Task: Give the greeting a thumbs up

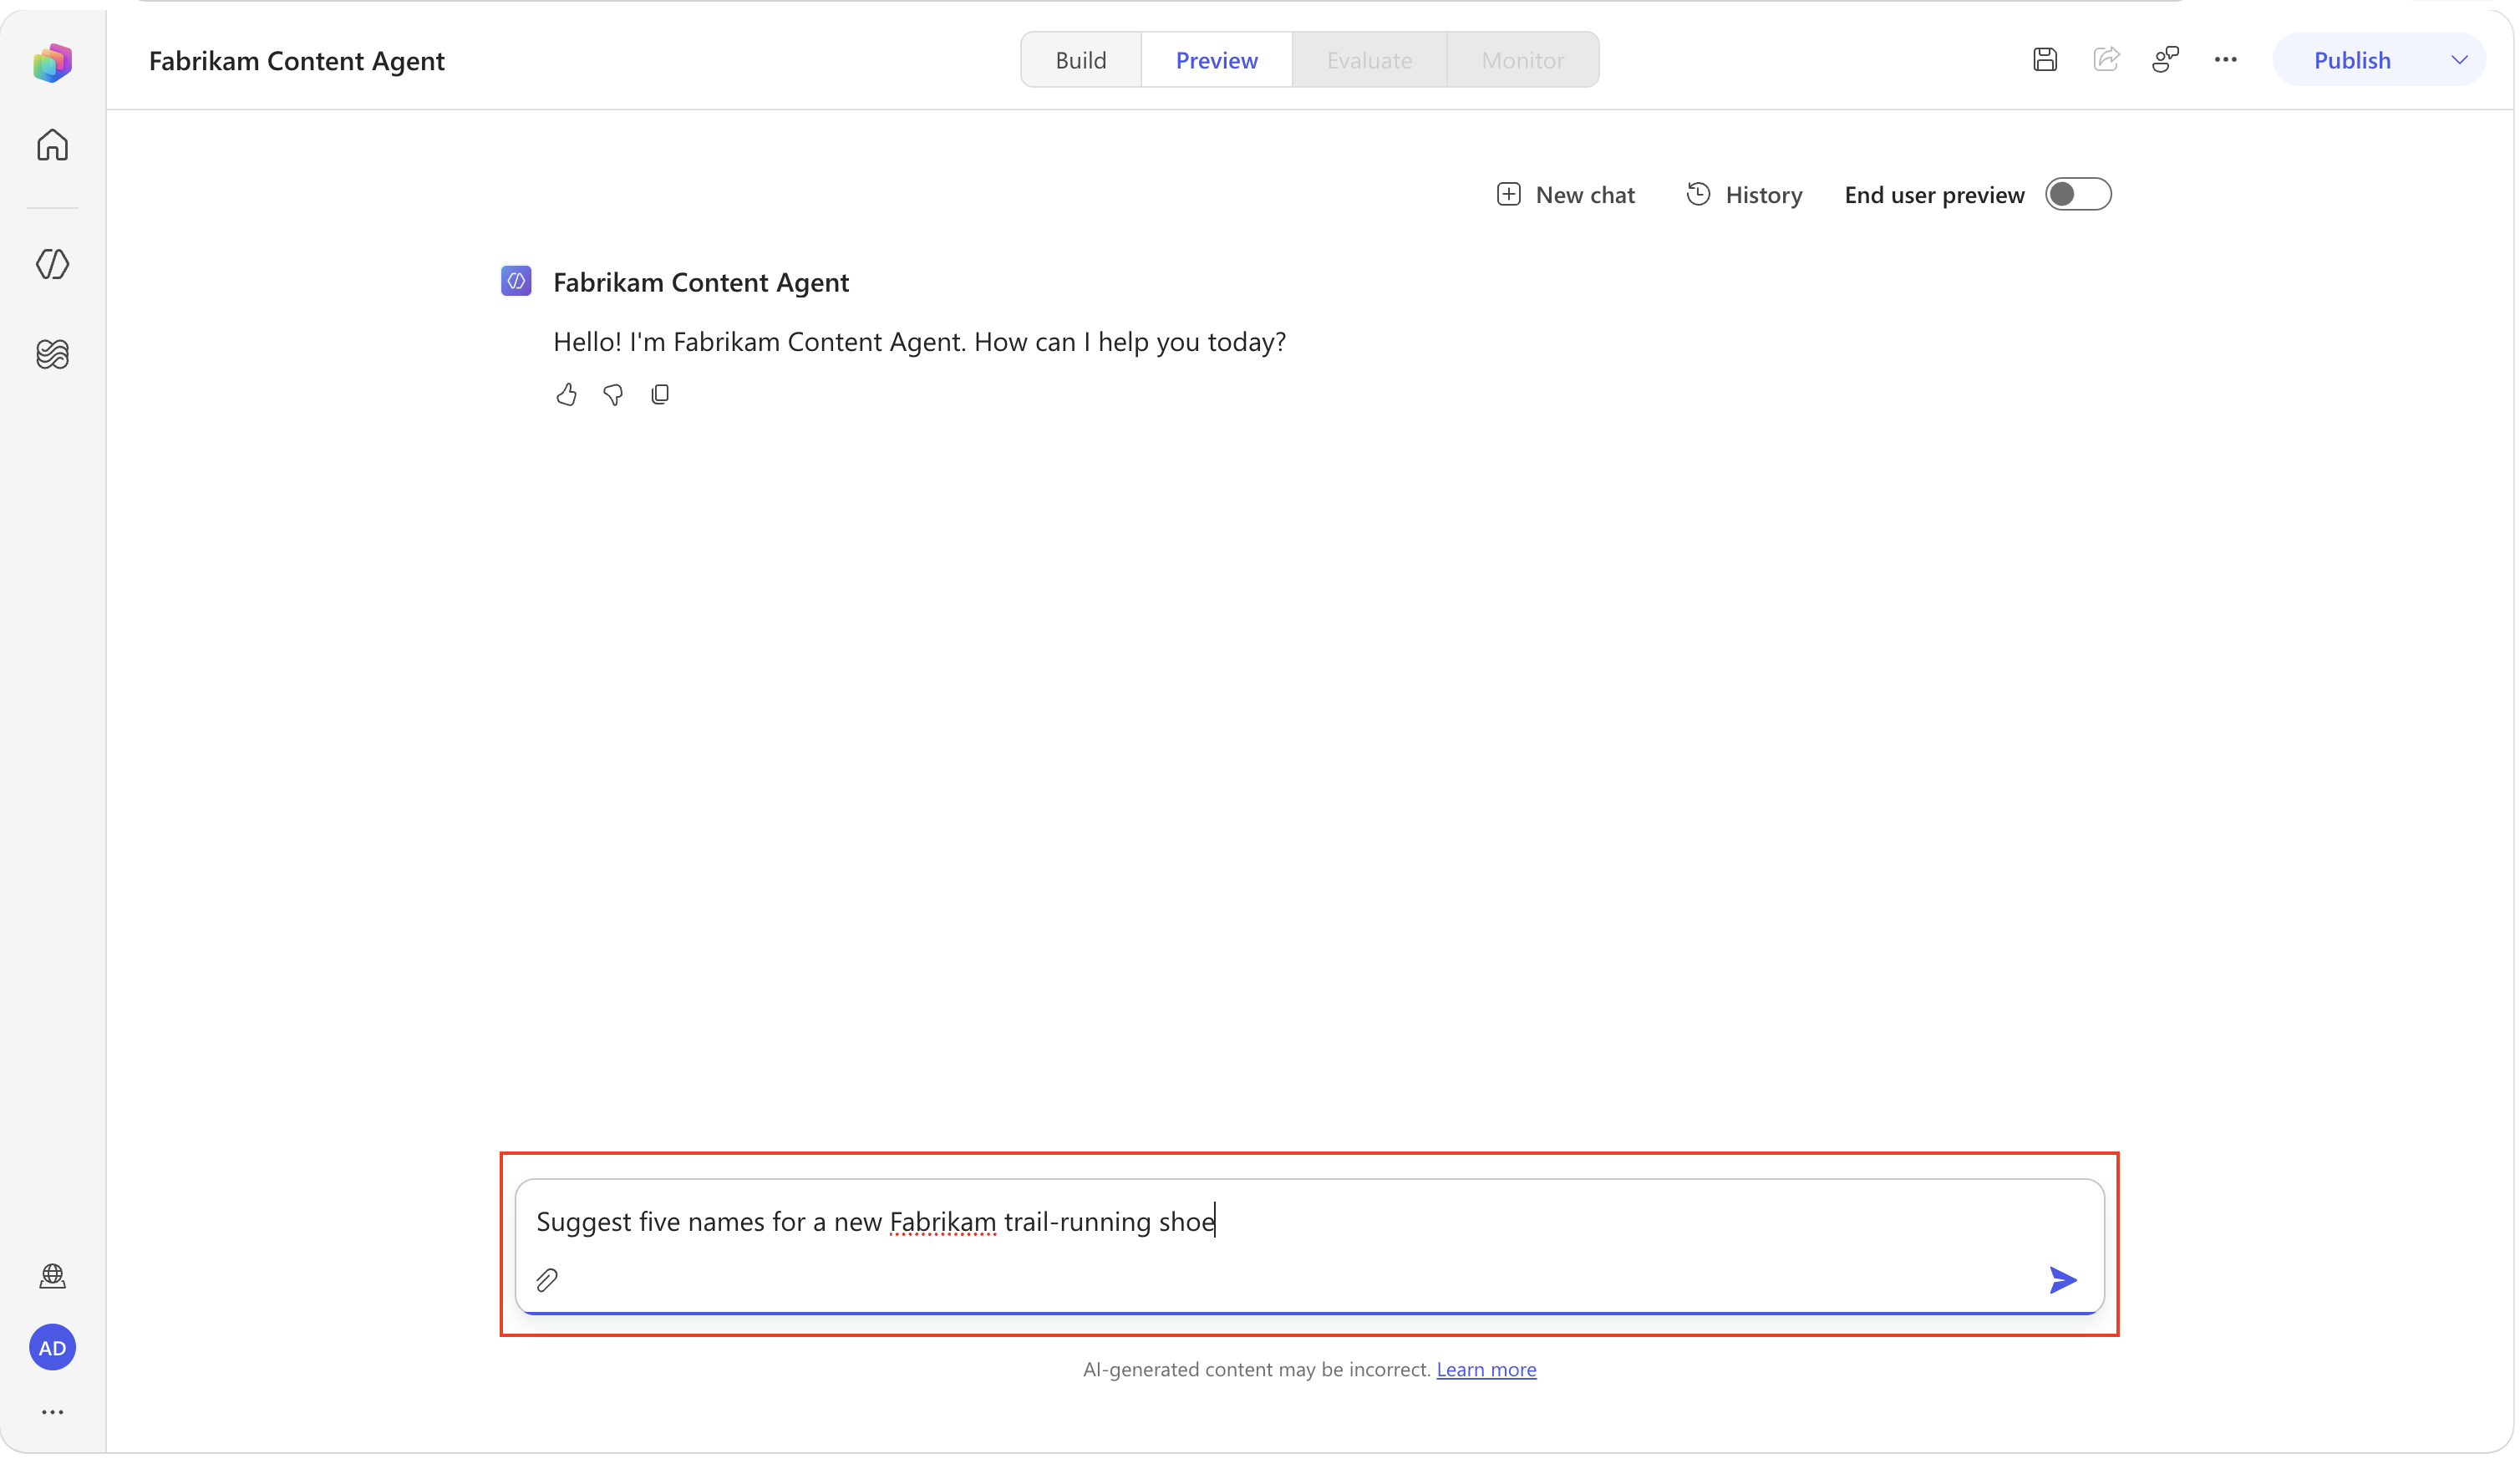Action: 567,395
